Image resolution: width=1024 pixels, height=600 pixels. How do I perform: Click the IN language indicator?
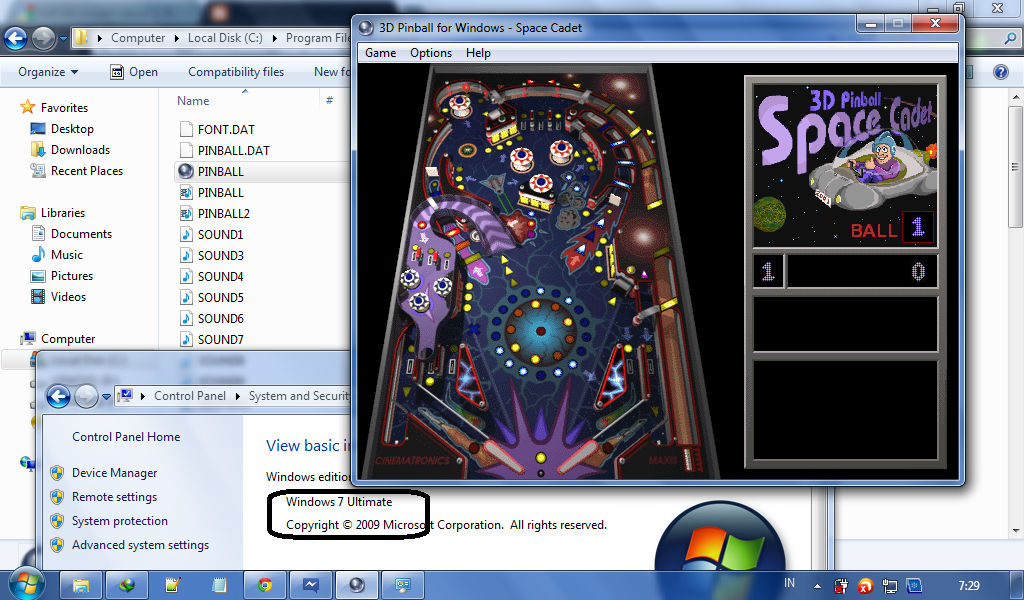pyautogui.click(x=790, y=583)
